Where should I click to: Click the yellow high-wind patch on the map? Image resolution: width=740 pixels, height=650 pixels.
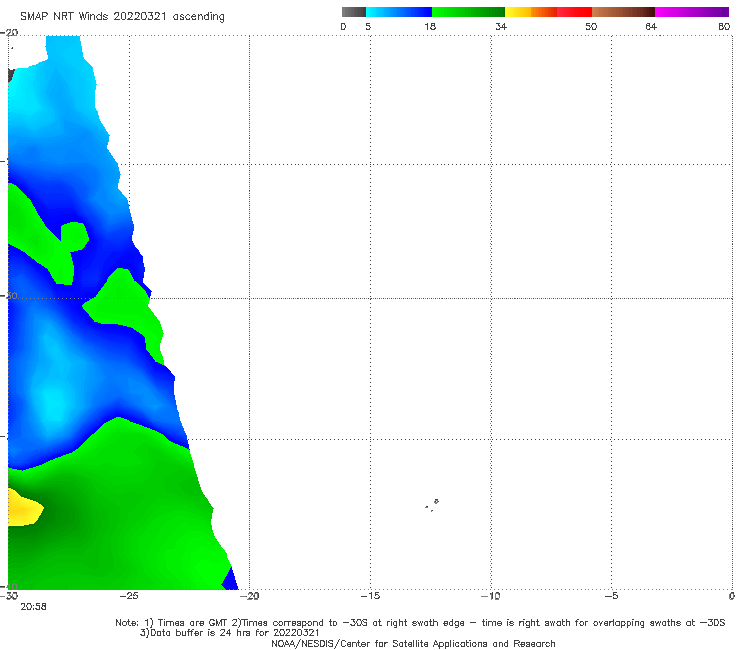(x=24, y=508)
